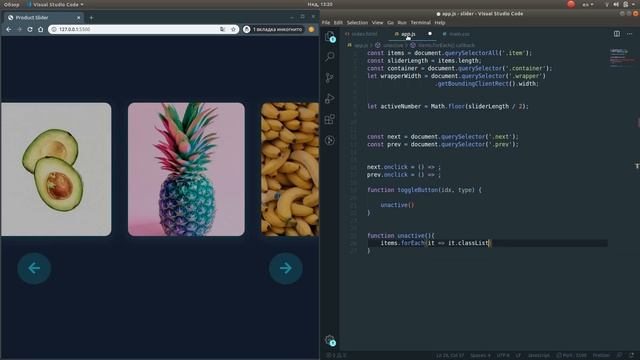This screenshot has width=640, height=360.
Task: Open the notifications bell in the status bar
Action: tap(632, 356)
